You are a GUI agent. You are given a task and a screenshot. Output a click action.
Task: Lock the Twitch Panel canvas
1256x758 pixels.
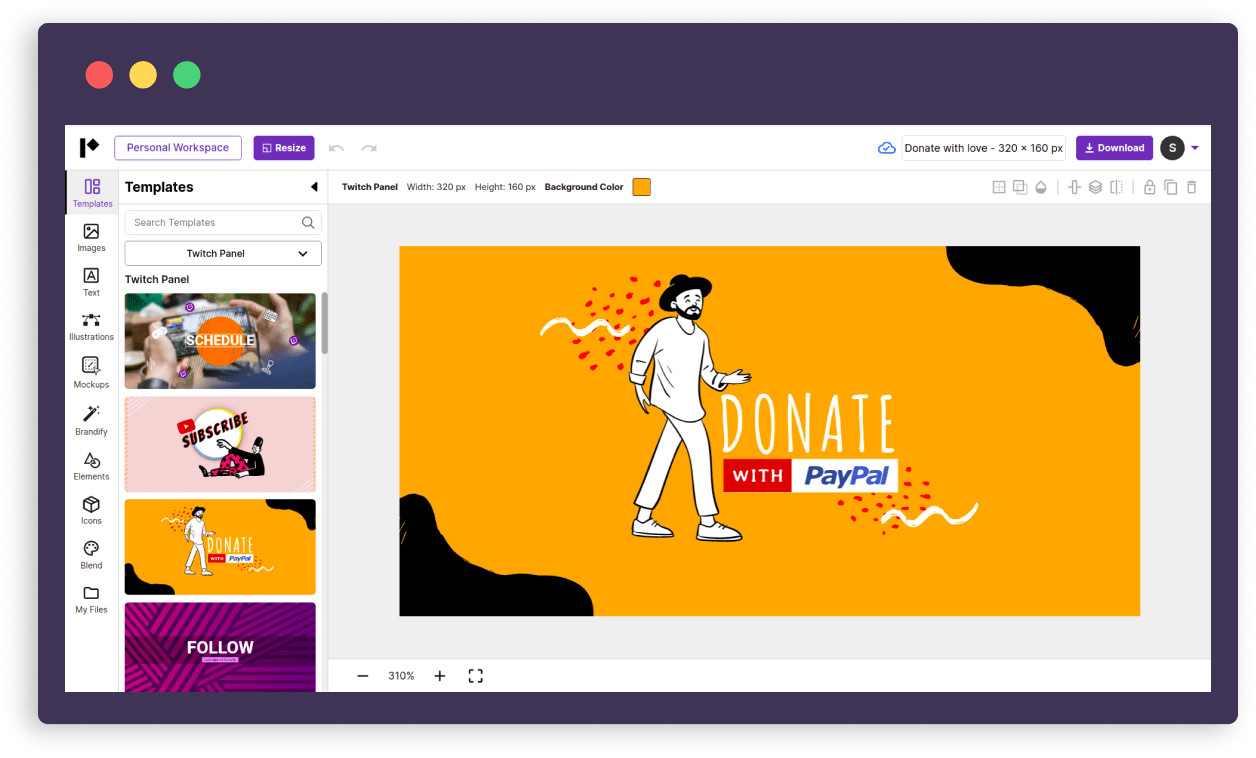pos(1148,186)
